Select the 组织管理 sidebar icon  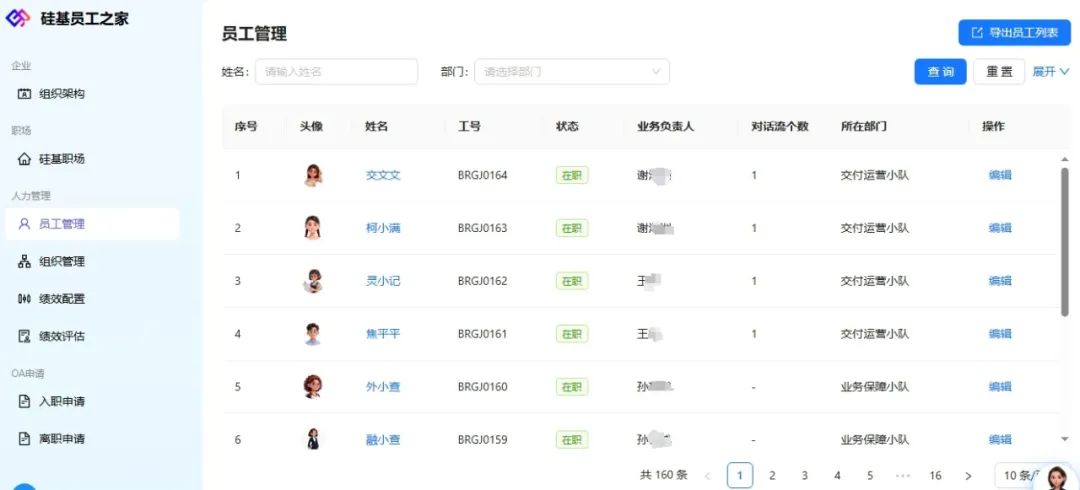coord(25,262)
